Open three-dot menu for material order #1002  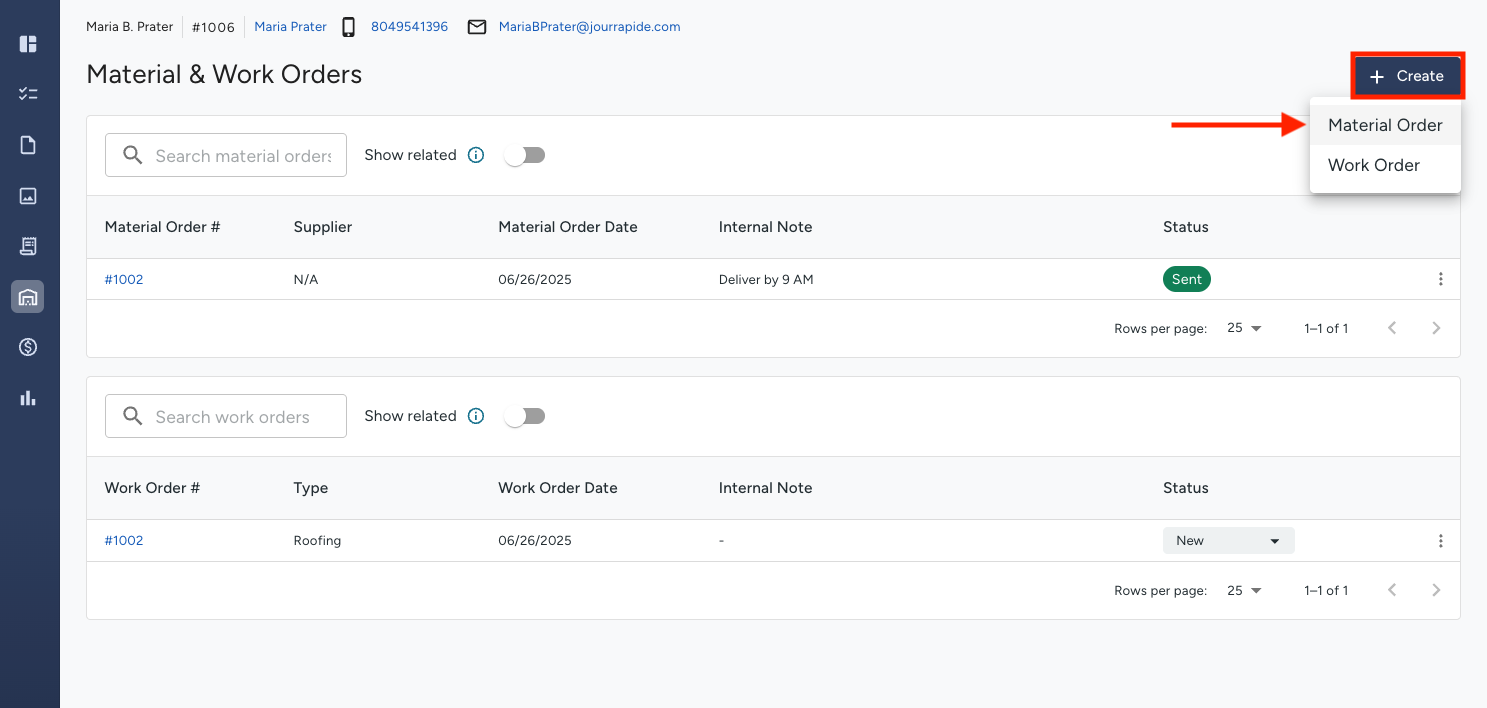1440,279
